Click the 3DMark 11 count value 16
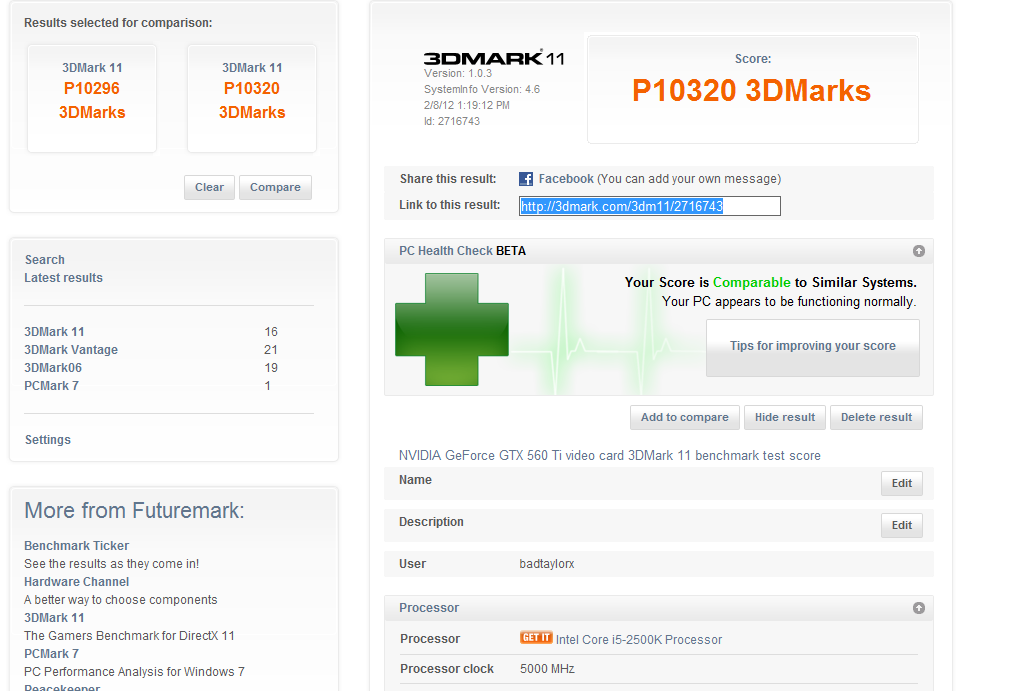1023x691 pixels. pos(271,332)
